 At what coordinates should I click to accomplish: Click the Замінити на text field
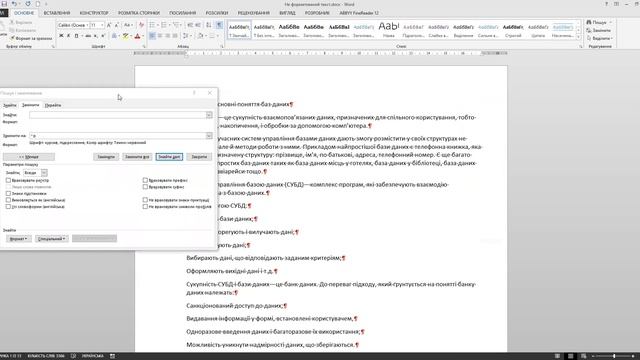point(118,136)
